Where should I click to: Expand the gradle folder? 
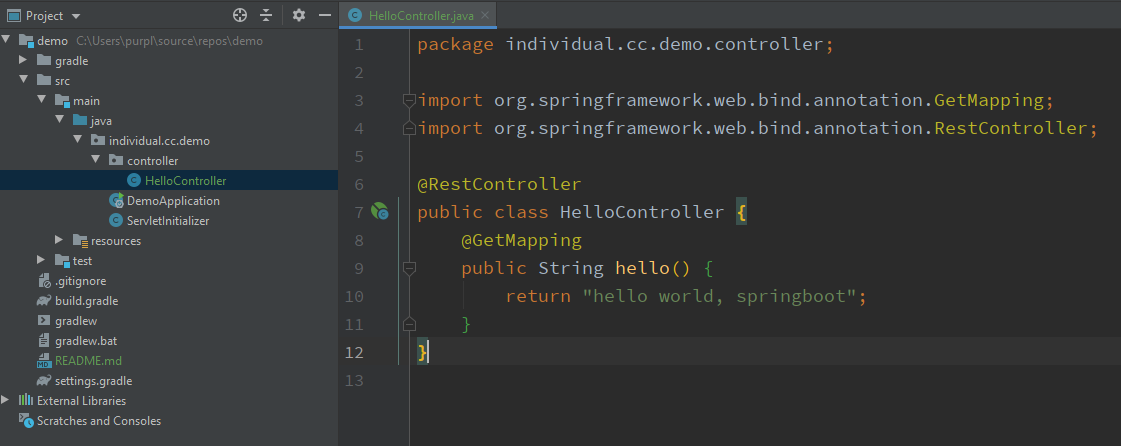[24, 61]
